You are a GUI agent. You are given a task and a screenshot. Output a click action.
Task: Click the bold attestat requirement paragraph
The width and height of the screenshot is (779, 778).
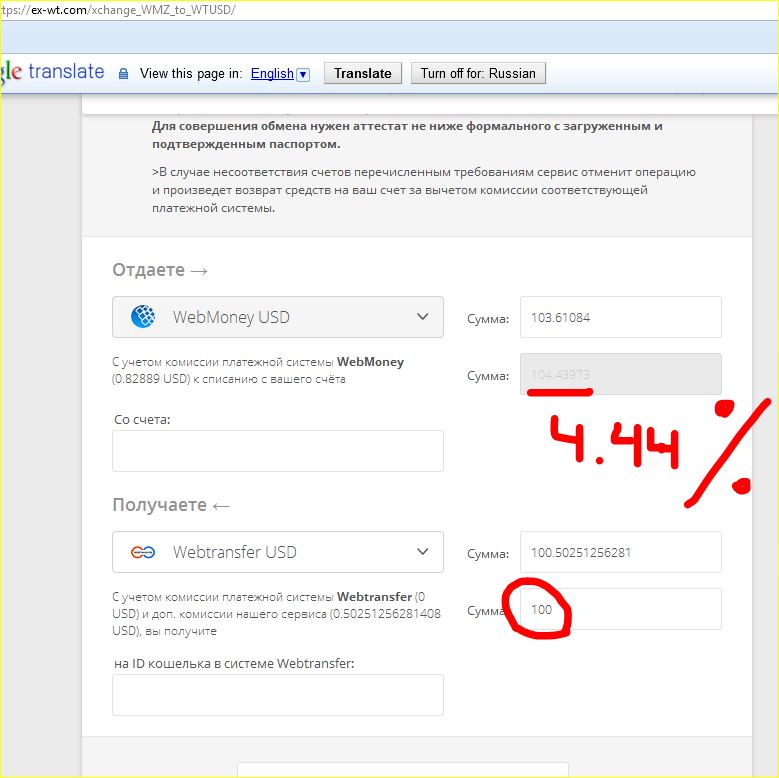[407, 135]
